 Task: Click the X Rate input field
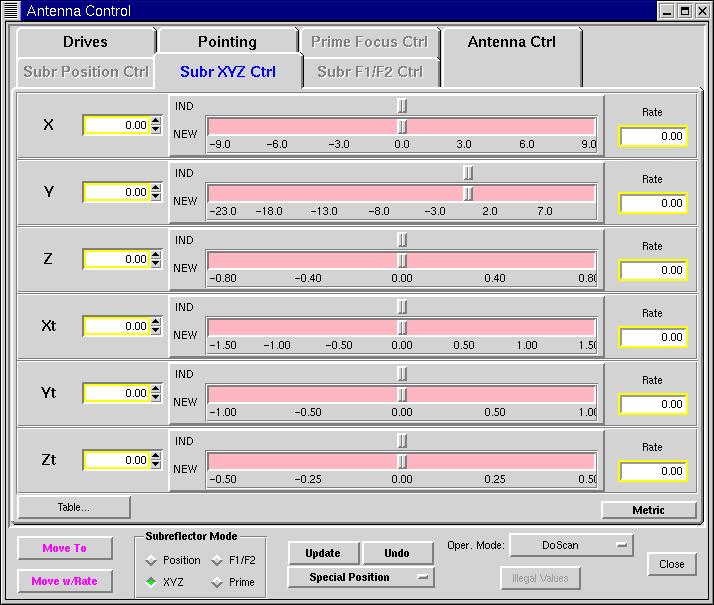653,136
